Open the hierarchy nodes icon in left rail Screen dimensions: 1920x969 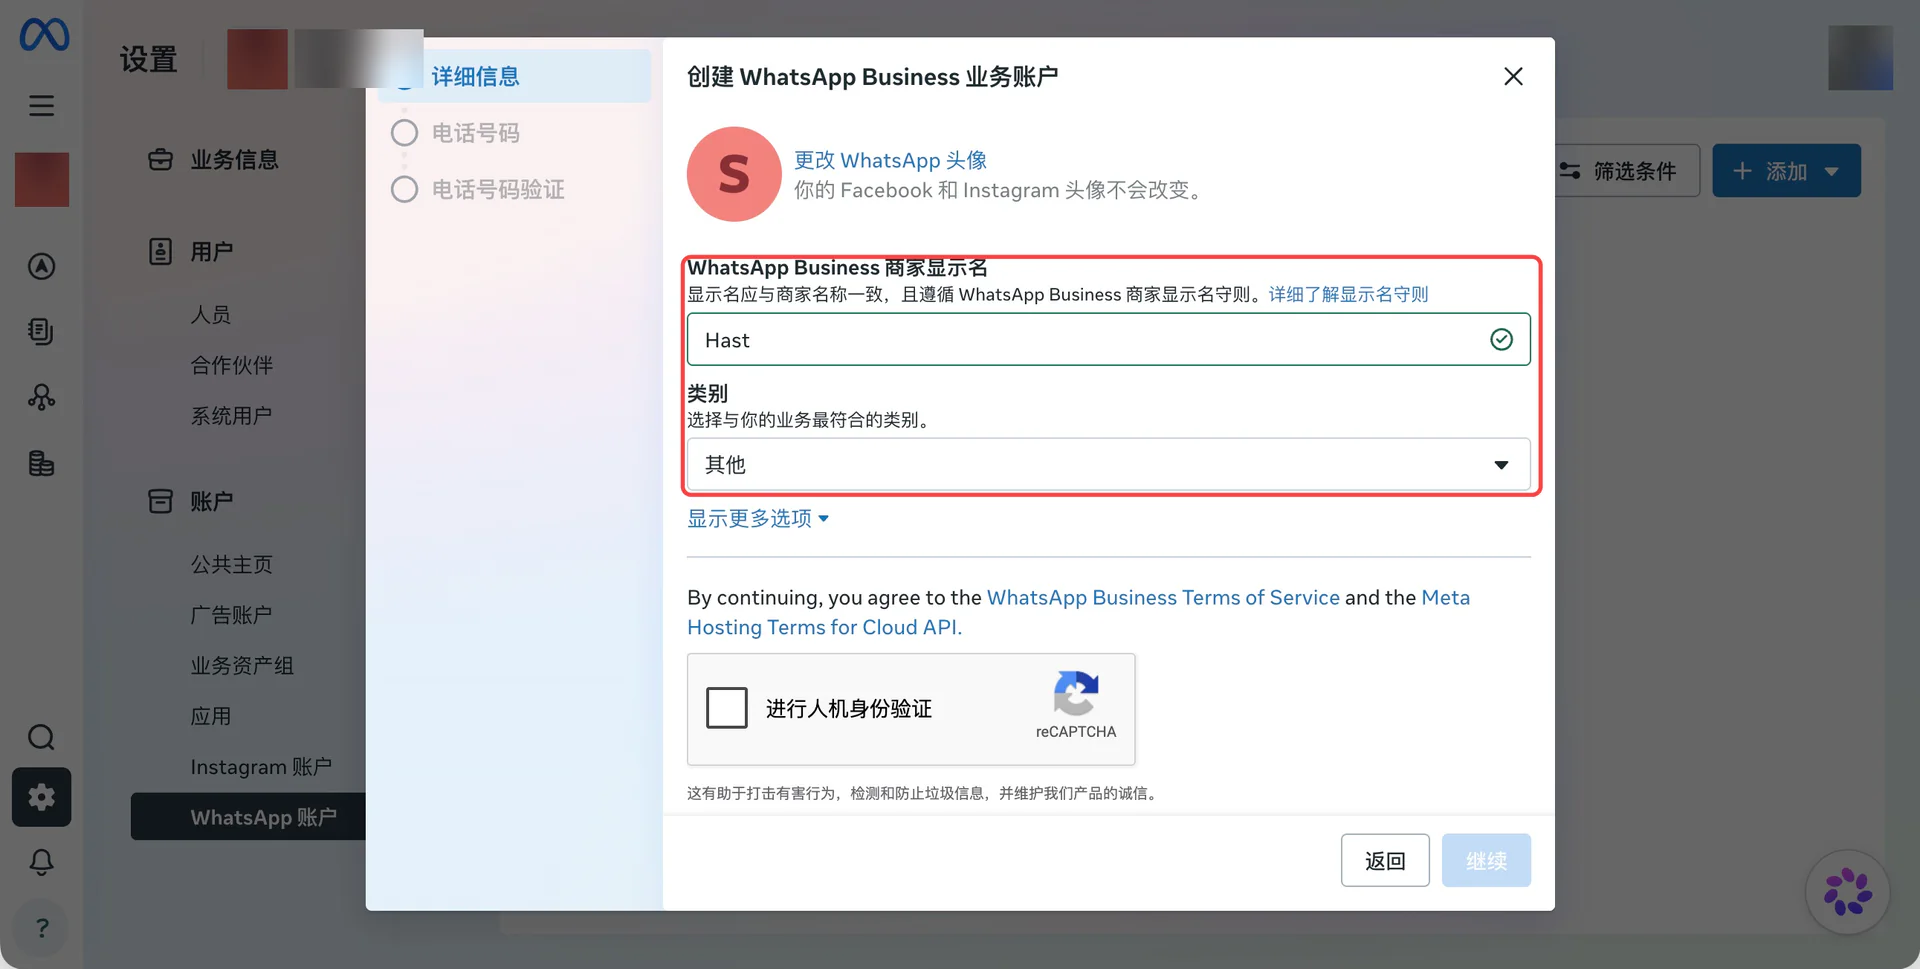tap(41, 397)
